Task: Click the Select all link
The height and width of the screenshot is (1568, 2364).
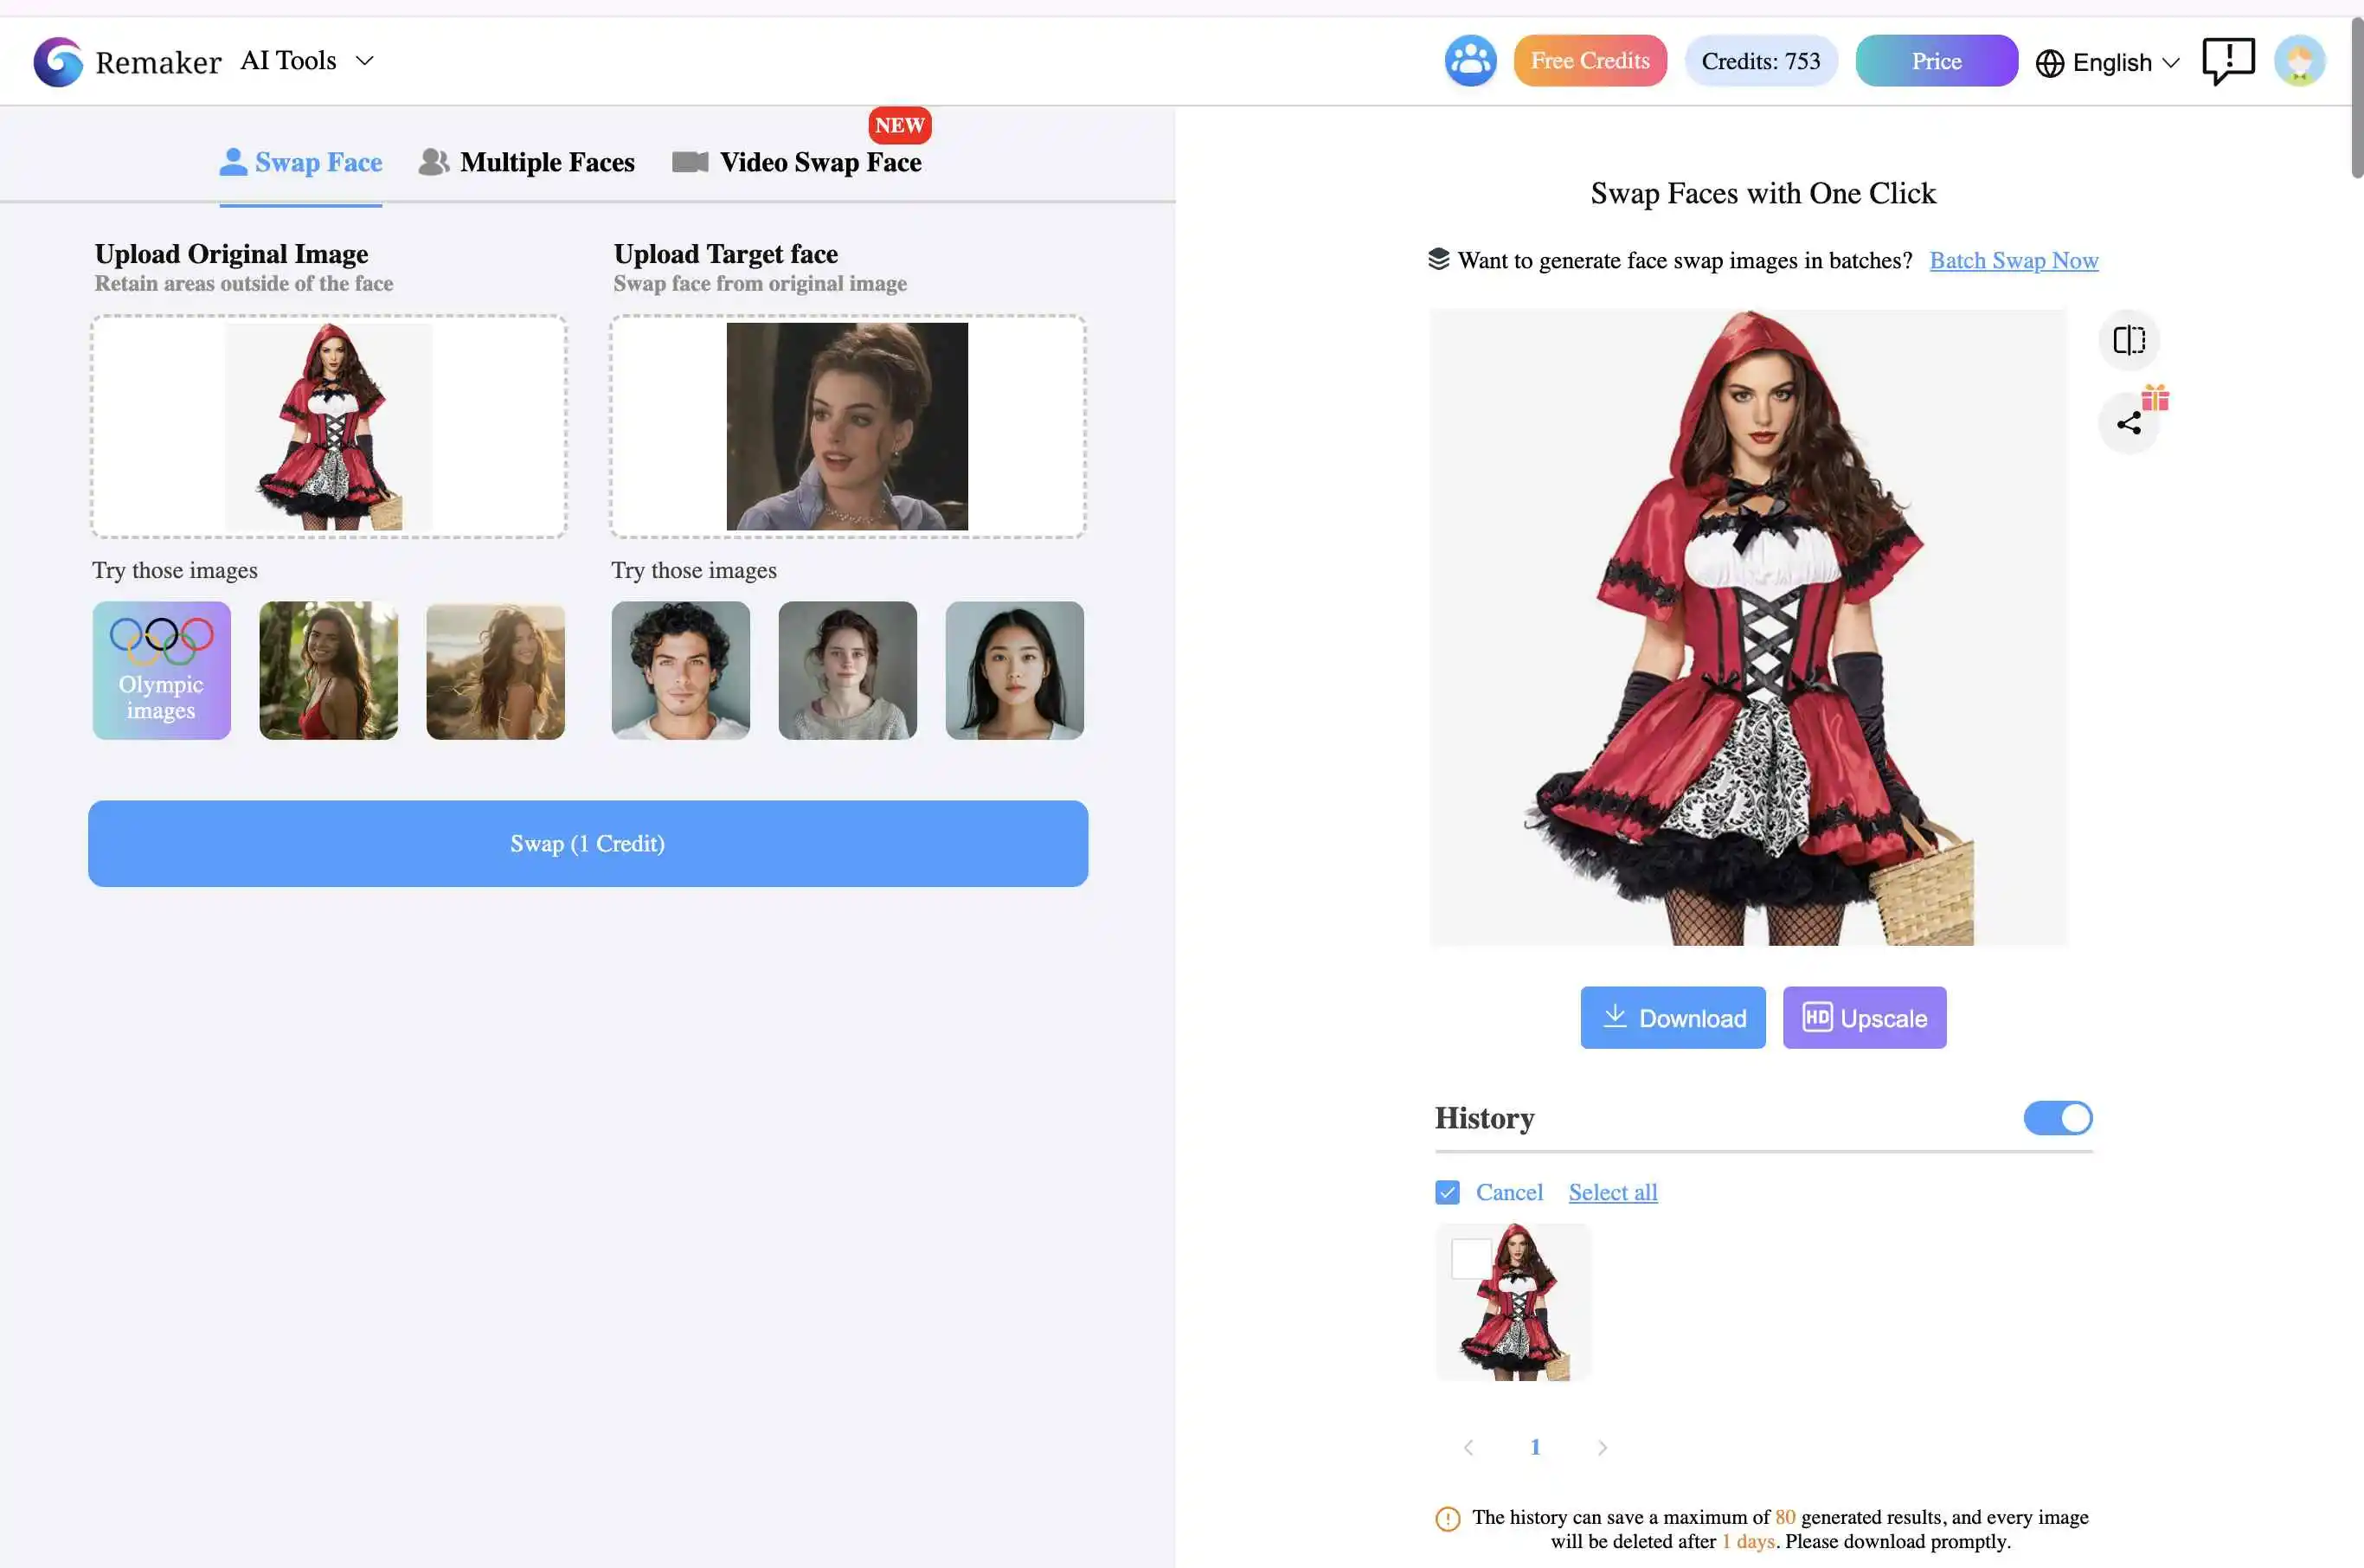Action: coord(1612,1192)
